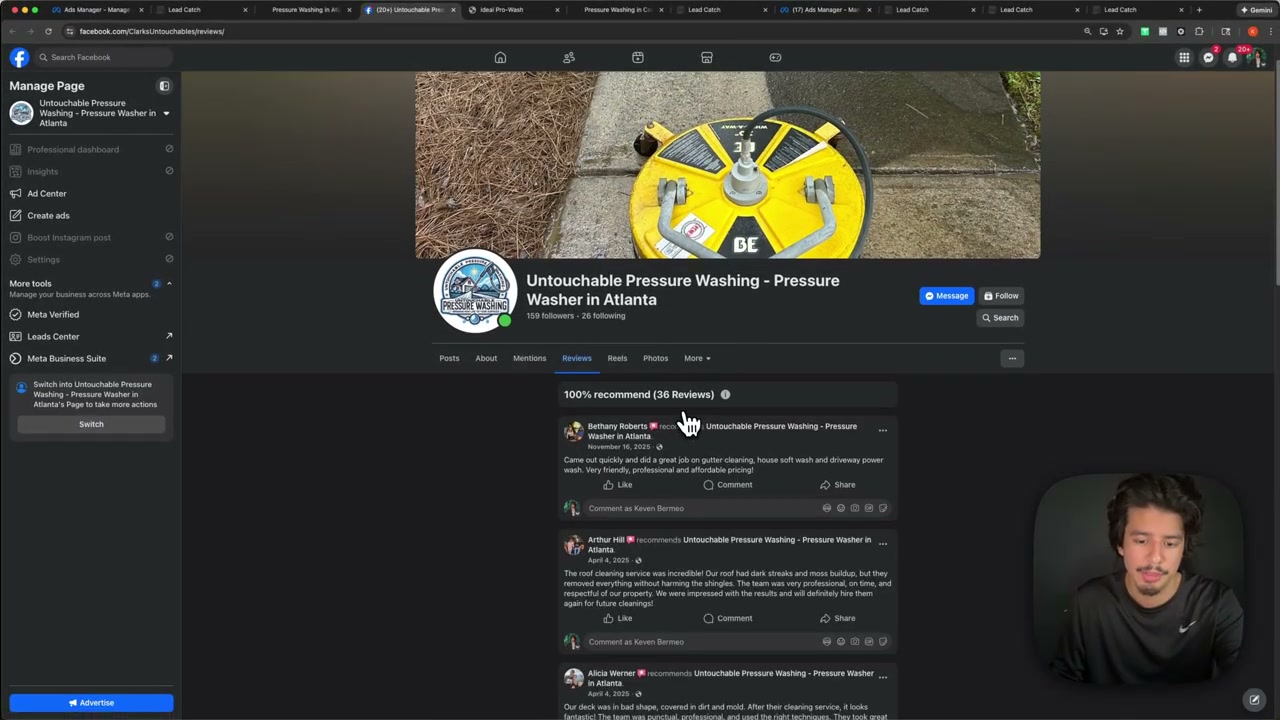Collapse the More tools section
Viewport: 1280px width, 720px height.
169,284
